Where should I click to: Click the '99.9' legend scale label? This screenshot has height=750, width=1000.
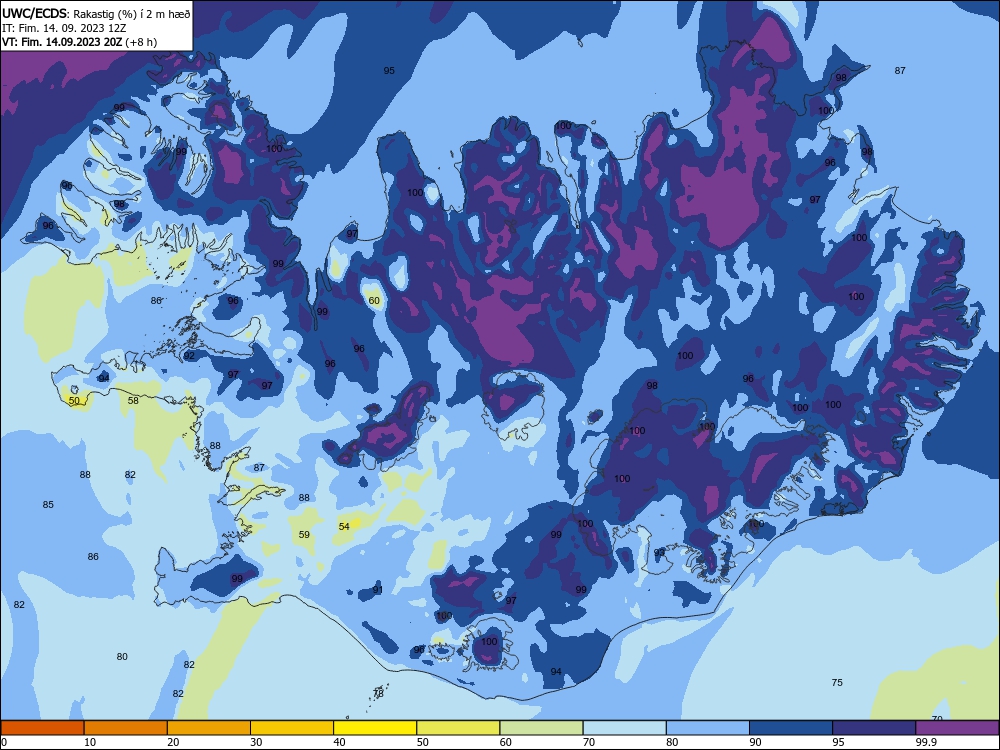click(927, 742)
